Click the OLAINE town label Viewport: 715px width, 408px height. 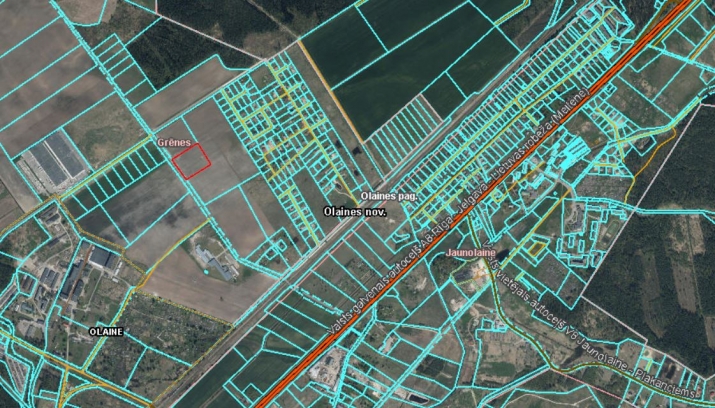click(106, 332)
